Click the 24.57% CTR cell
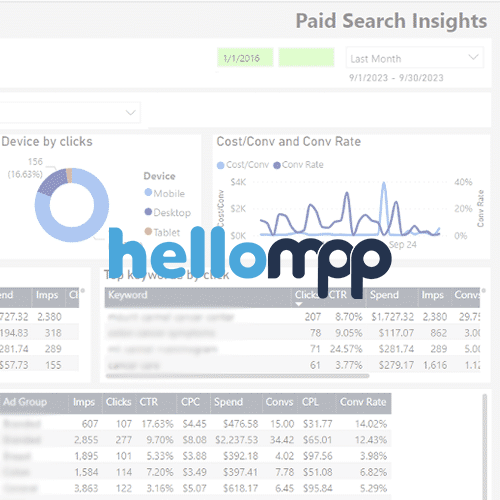Image resolution: width=500 pixels, height=500 pixels. [346, 349]
